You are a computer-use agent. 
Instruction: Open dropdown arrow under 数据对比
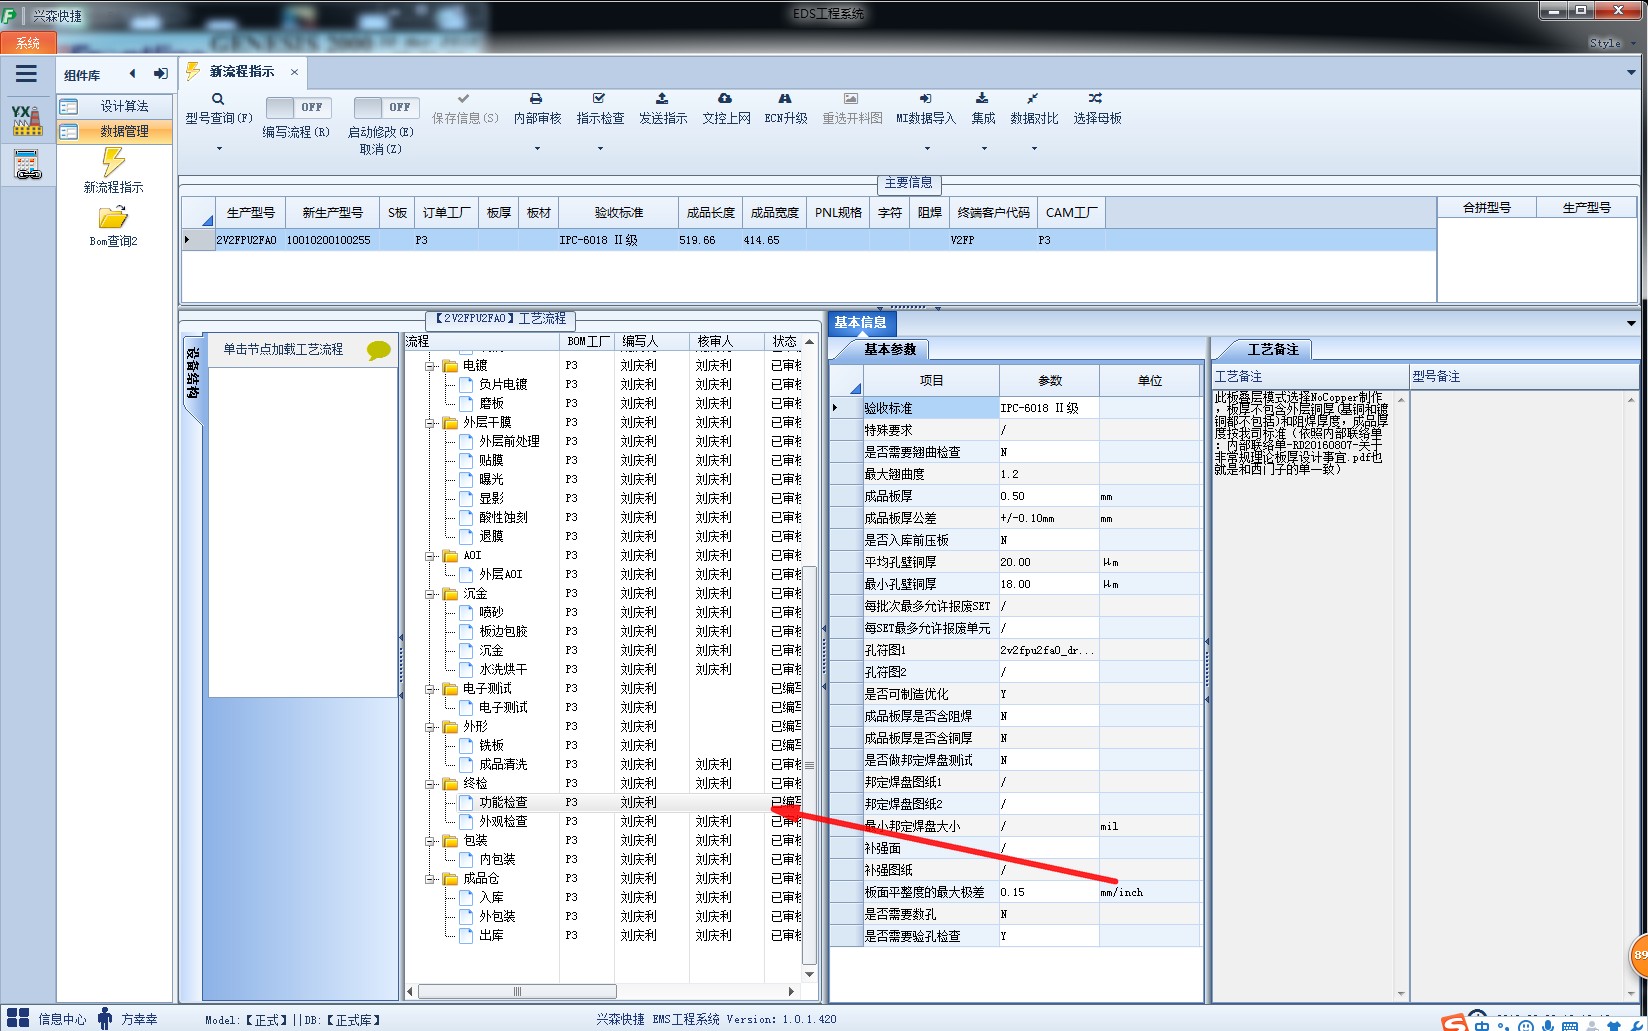[x=1034, y=149]
